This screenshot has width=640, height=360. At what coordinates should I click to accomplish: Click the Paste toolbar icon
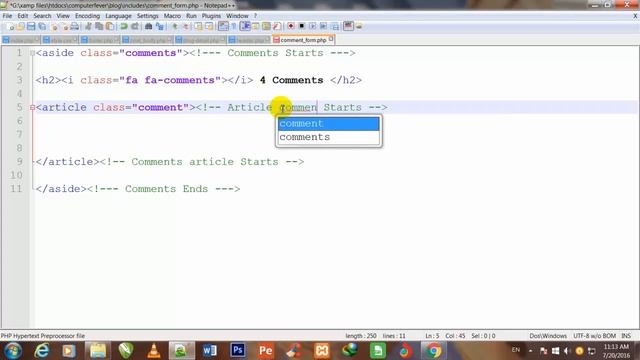click(x=110, y=26)
